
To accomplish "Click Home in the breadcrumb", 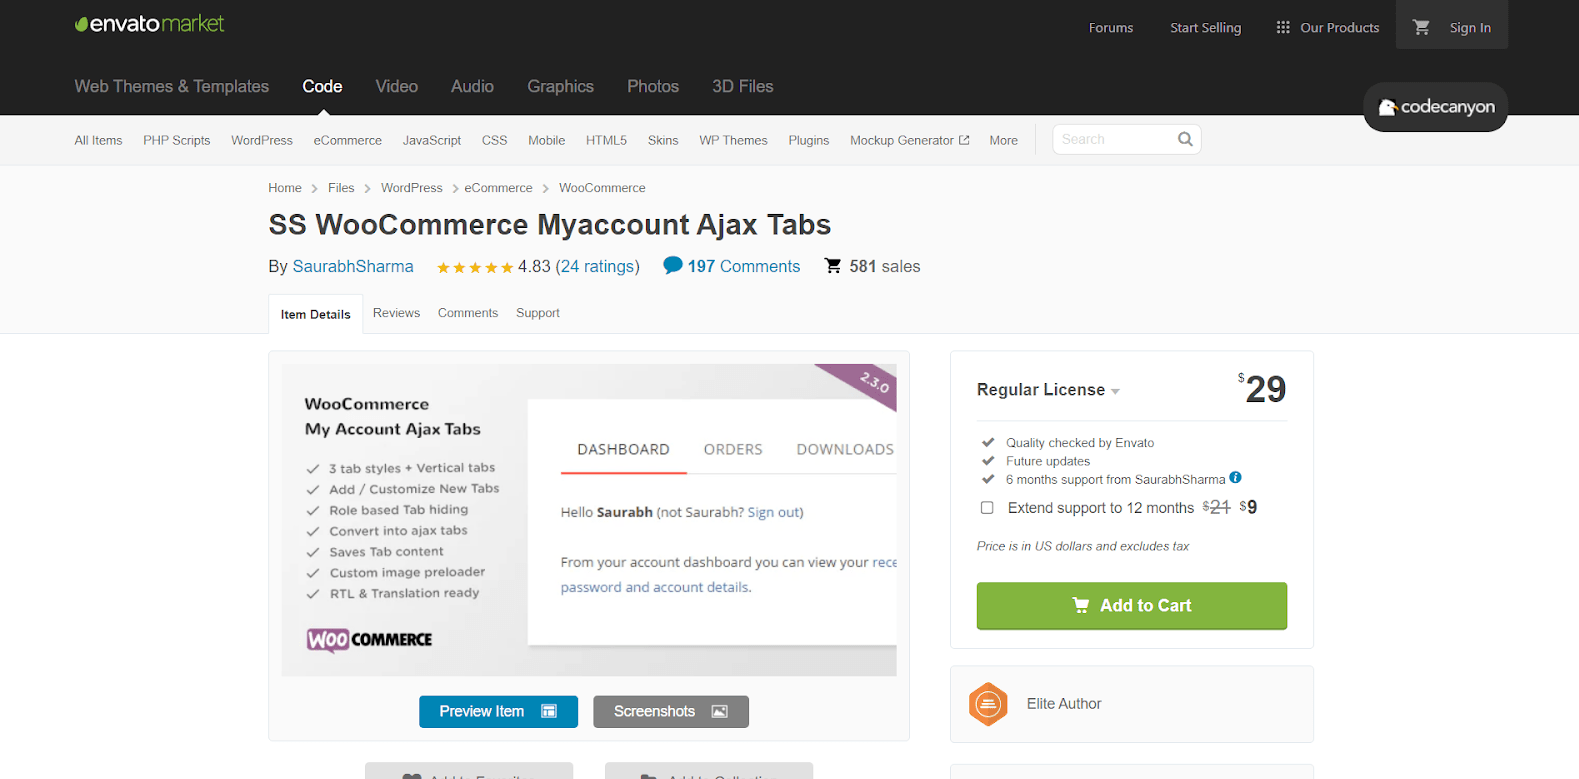I will [x=285, y=188].
